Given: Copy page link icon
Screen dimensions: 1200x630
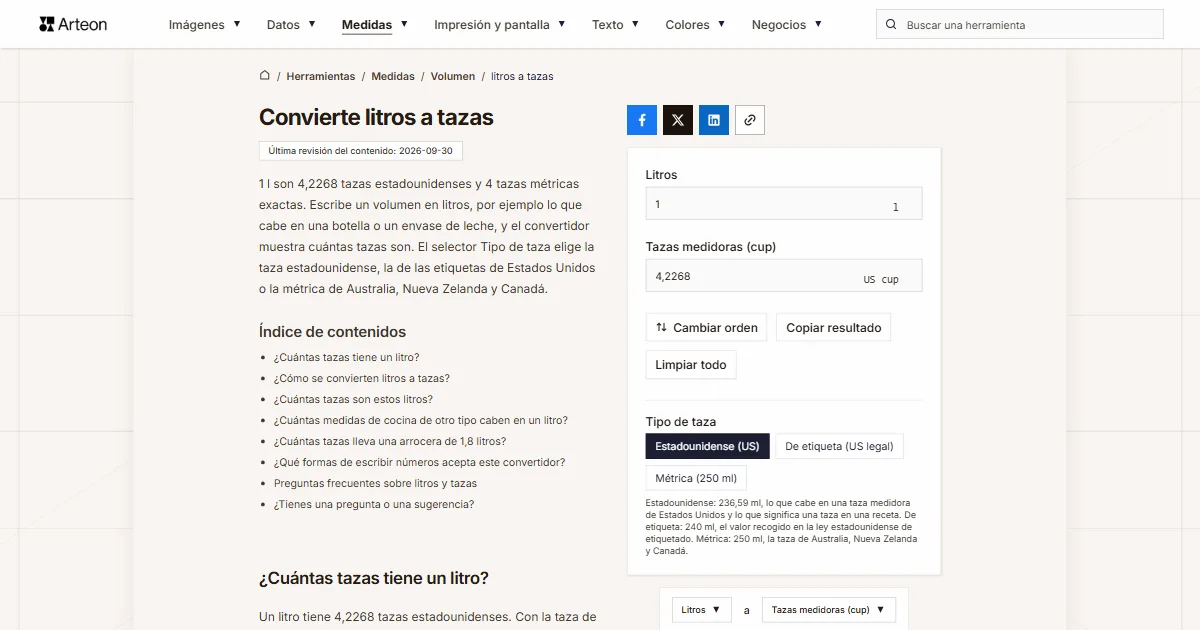Looking at the screenshot, I should [x=750, y=120].
